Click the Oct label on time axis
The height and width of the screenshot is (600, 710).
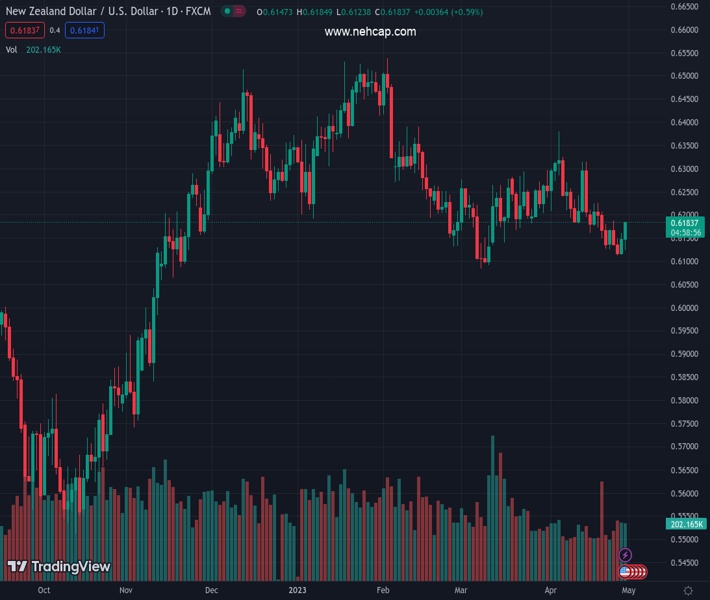[43, 591]
